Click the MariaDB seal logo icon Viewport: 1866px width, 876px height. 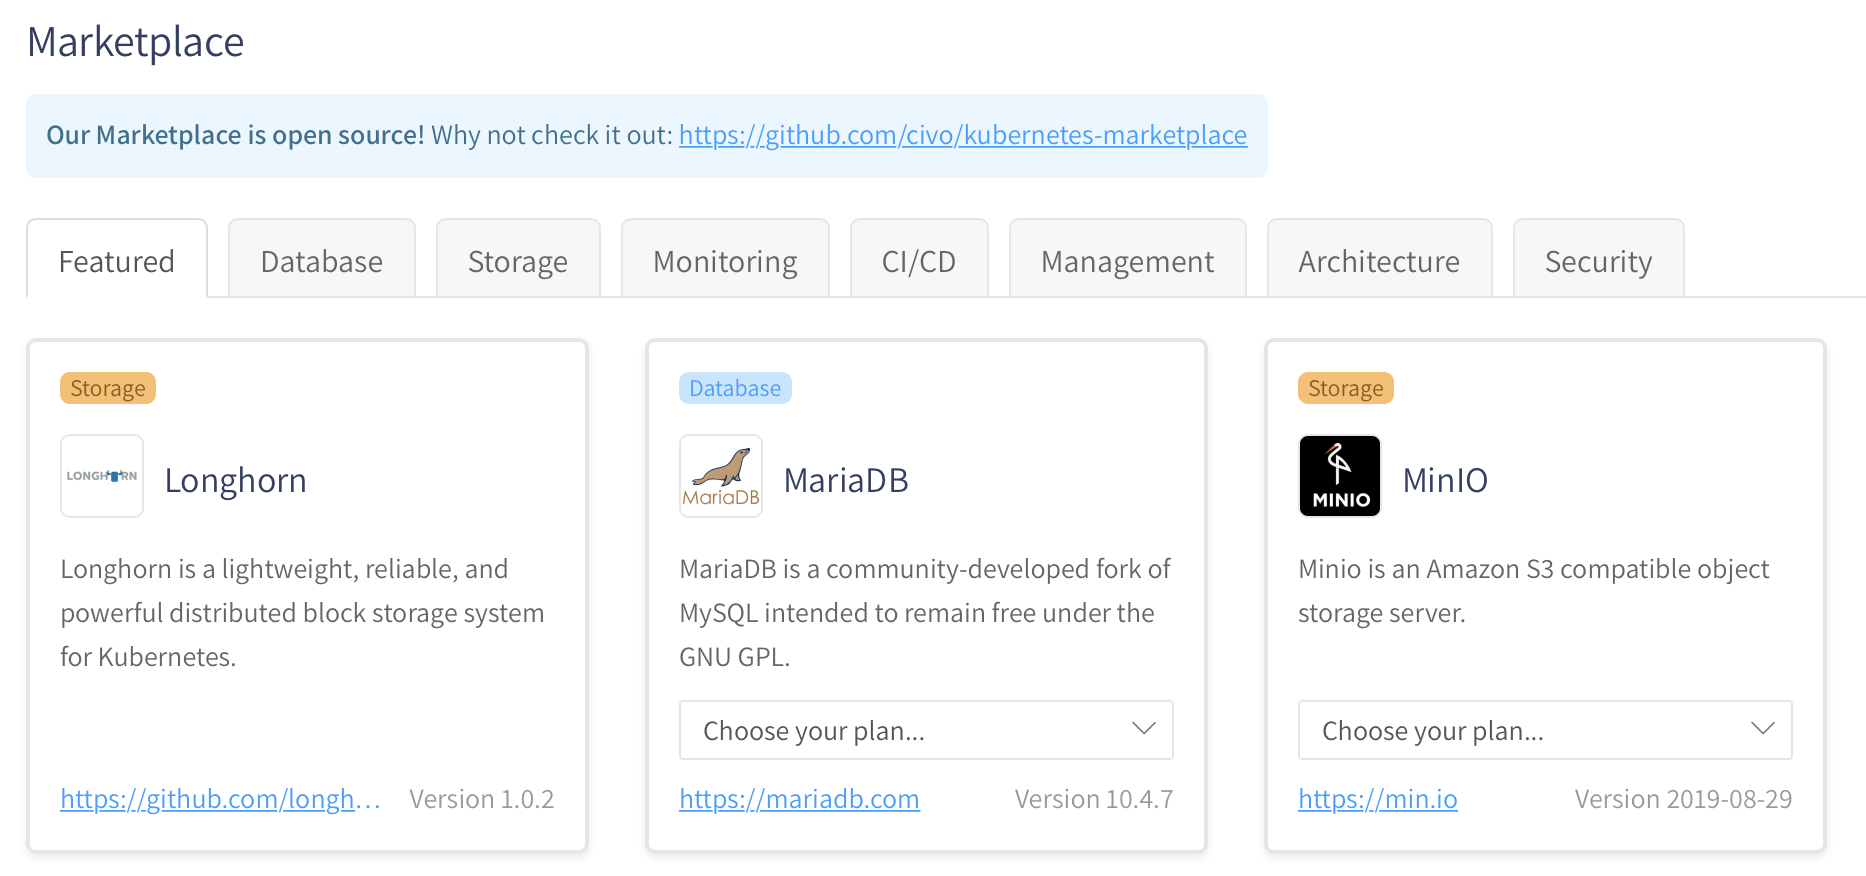click(721, 476)
